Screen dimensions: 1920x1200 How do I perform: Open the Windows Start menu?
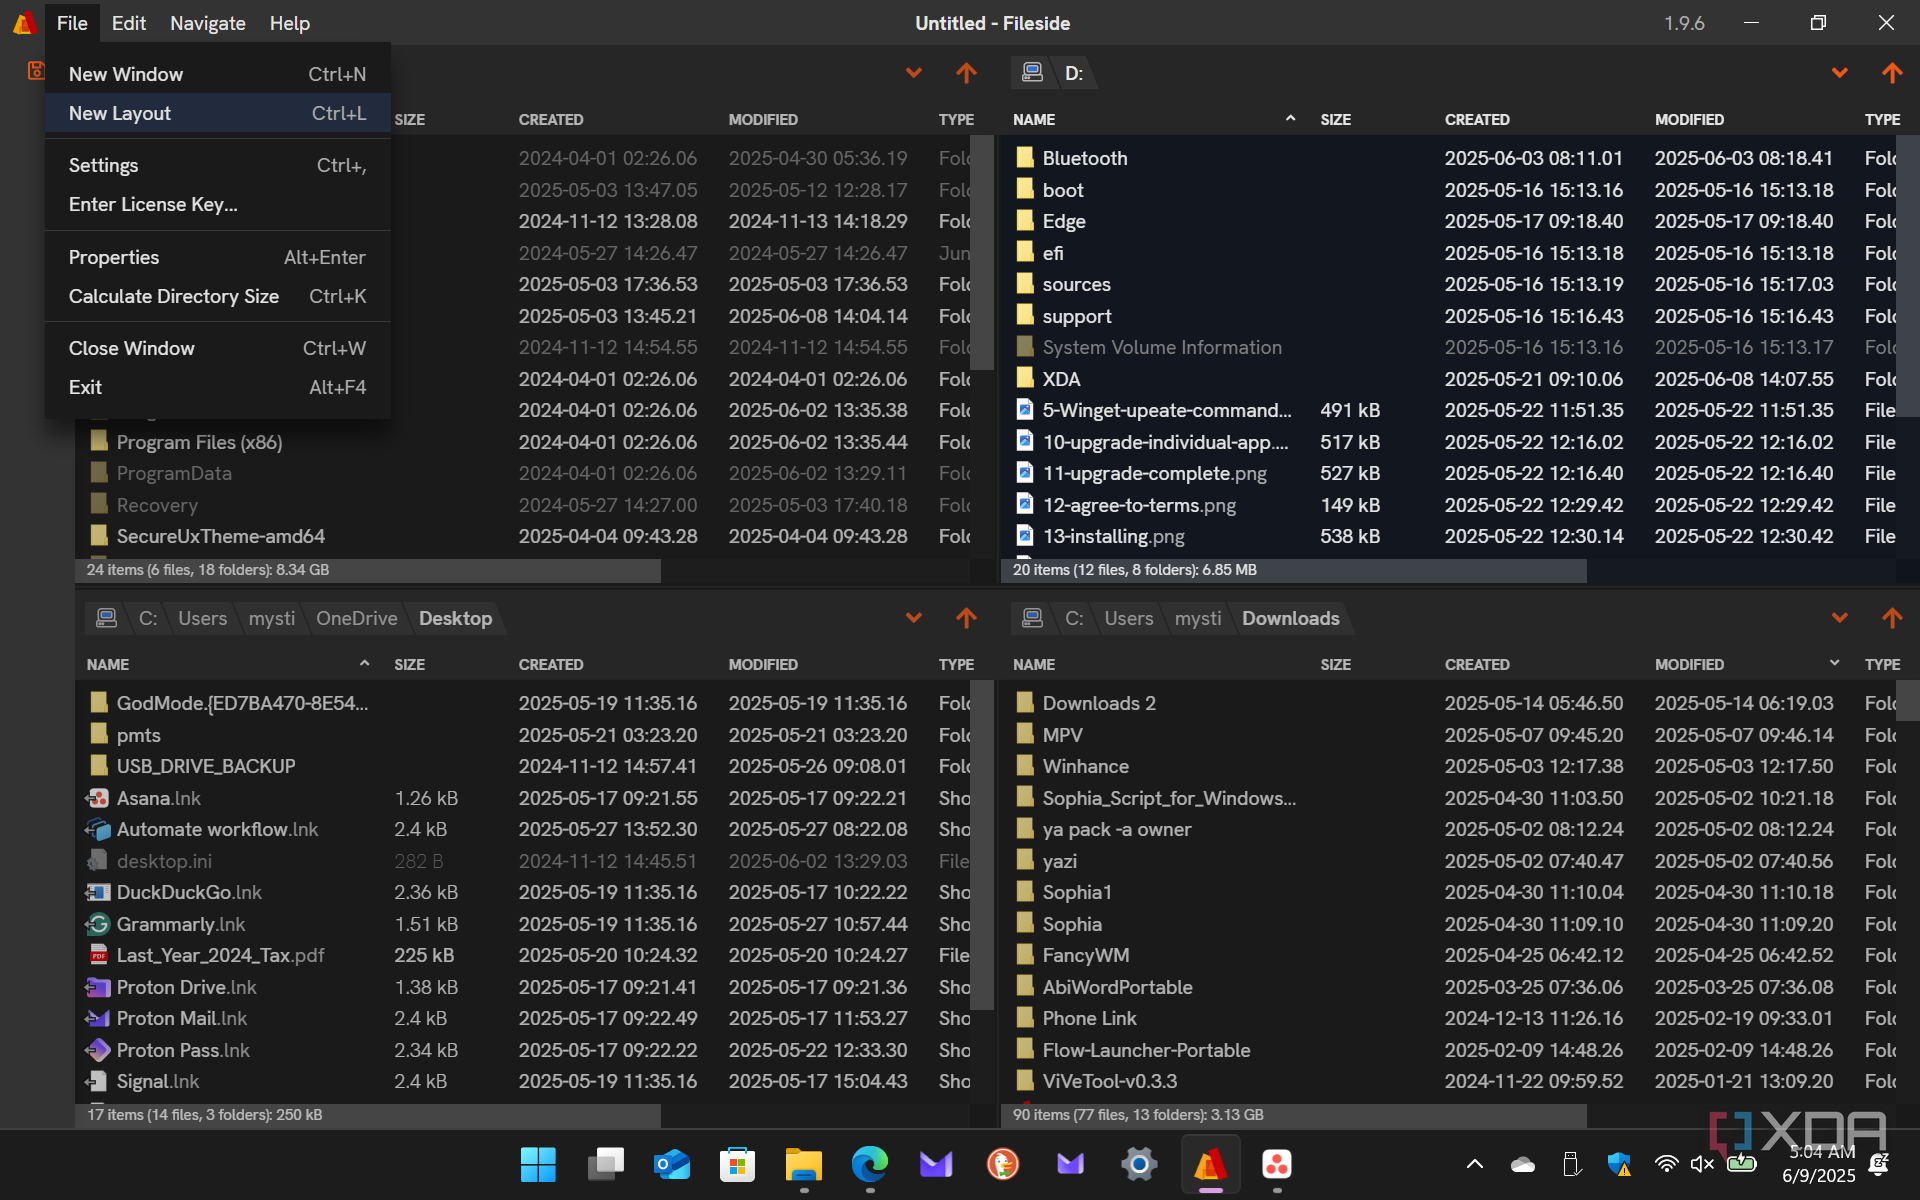[x=538, y=1164]
